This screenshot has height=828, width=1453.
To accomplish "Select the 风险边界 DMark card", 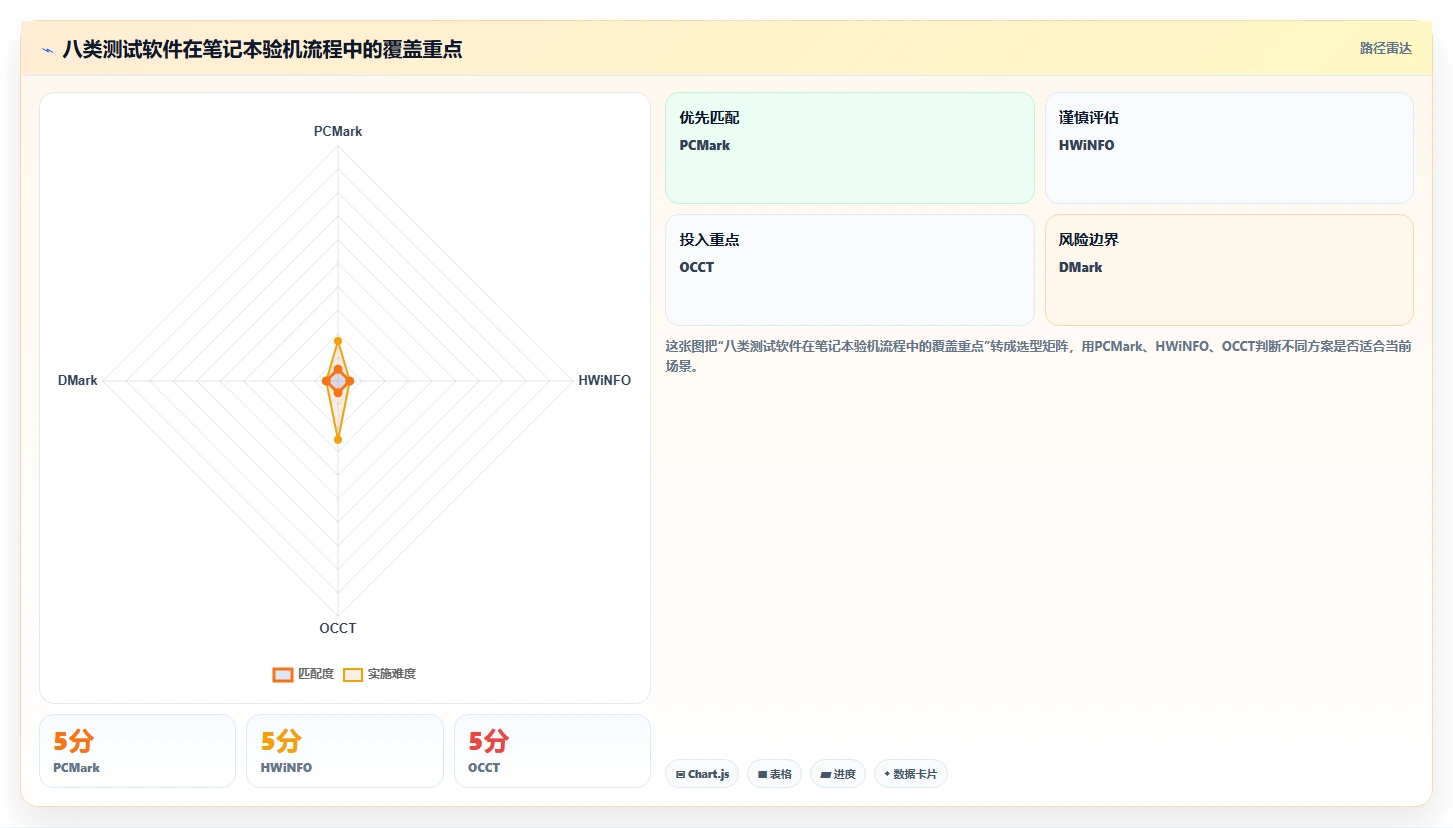I will click(x=1229, y=270).
